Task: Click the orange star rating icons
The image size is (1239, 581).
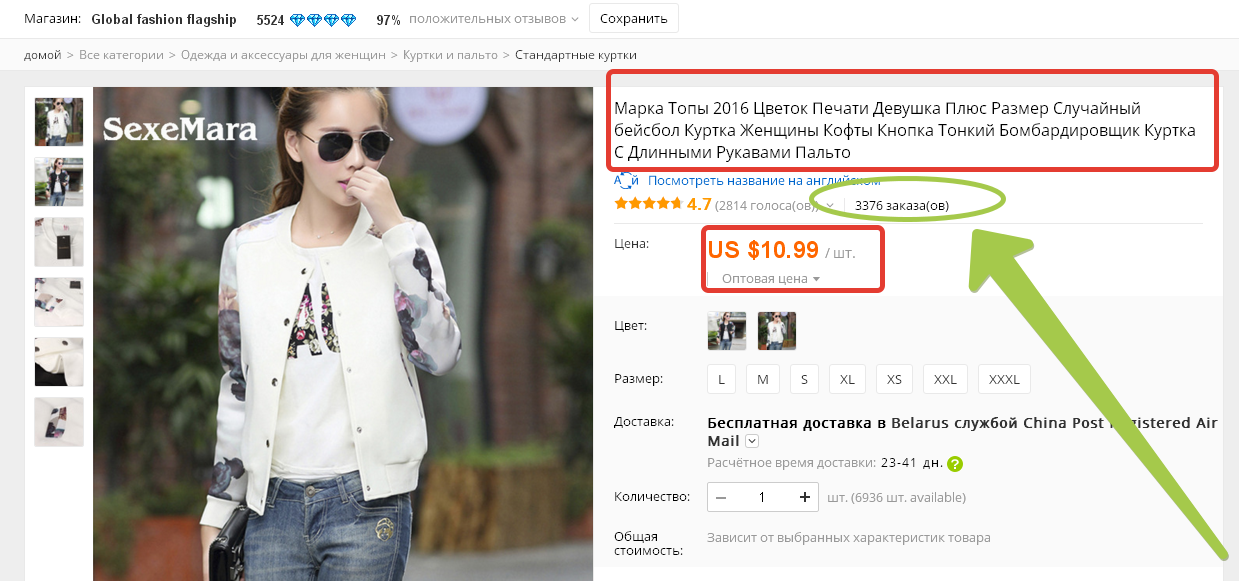Action: pyautogui.click(x=648, y=205)
